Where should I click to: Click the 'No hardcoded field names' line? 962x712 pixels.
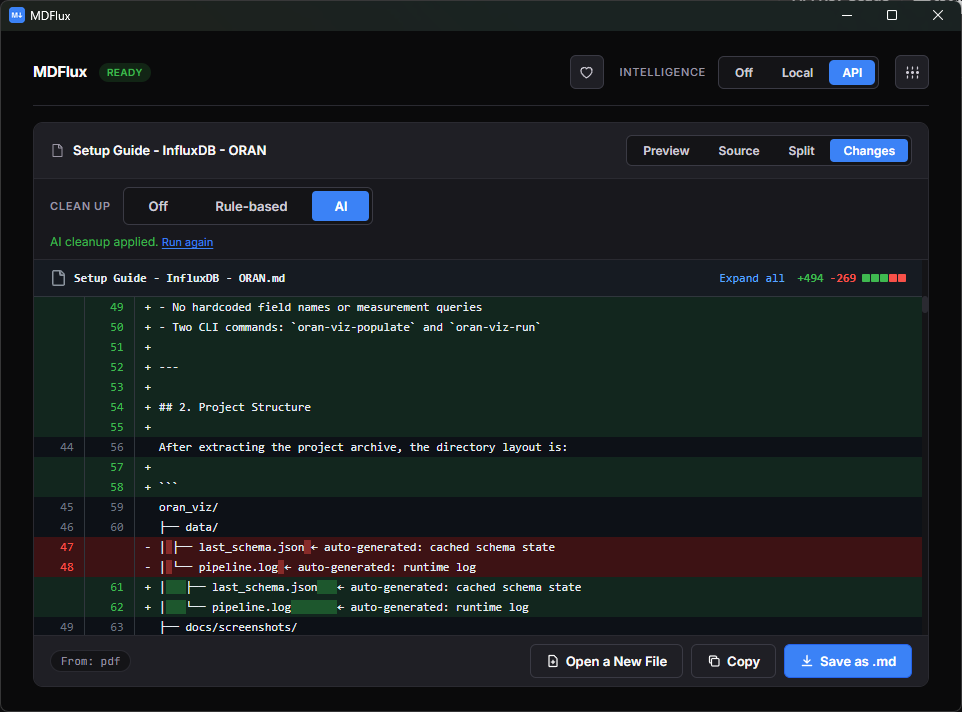coord(478,307)
